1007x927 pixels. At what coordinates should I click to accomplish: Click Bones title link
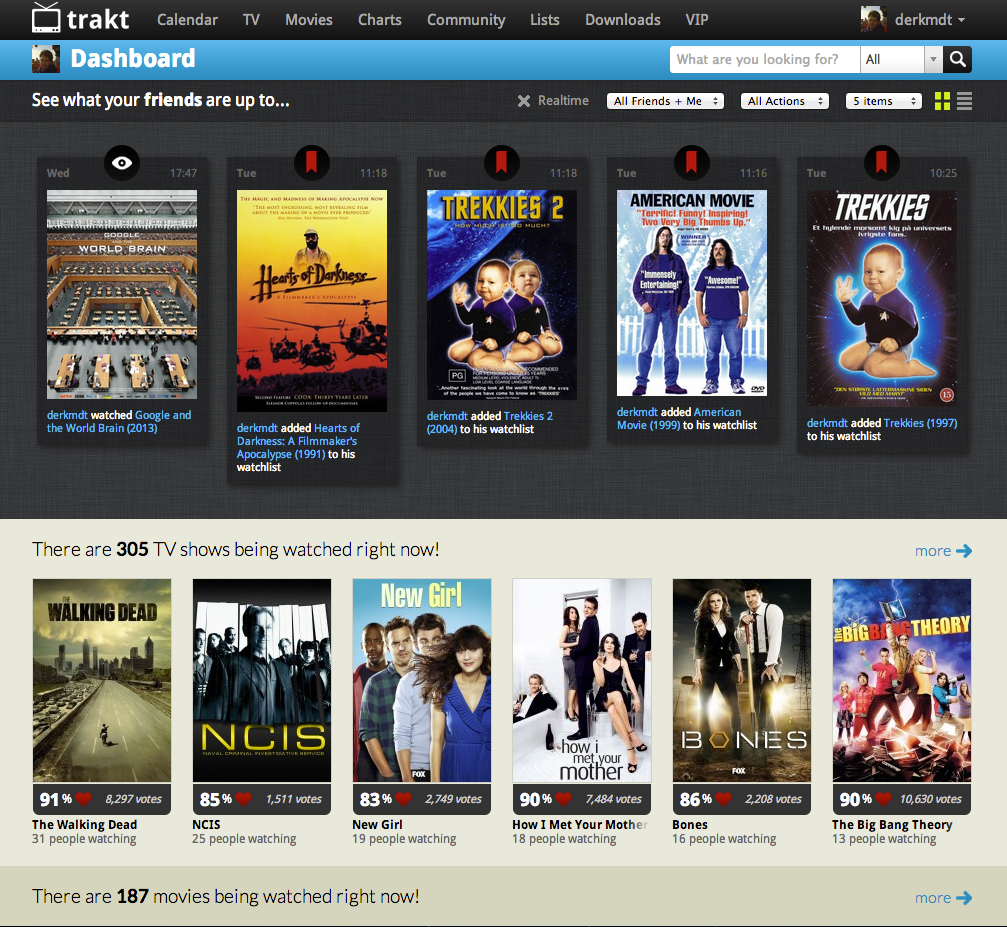690,824
